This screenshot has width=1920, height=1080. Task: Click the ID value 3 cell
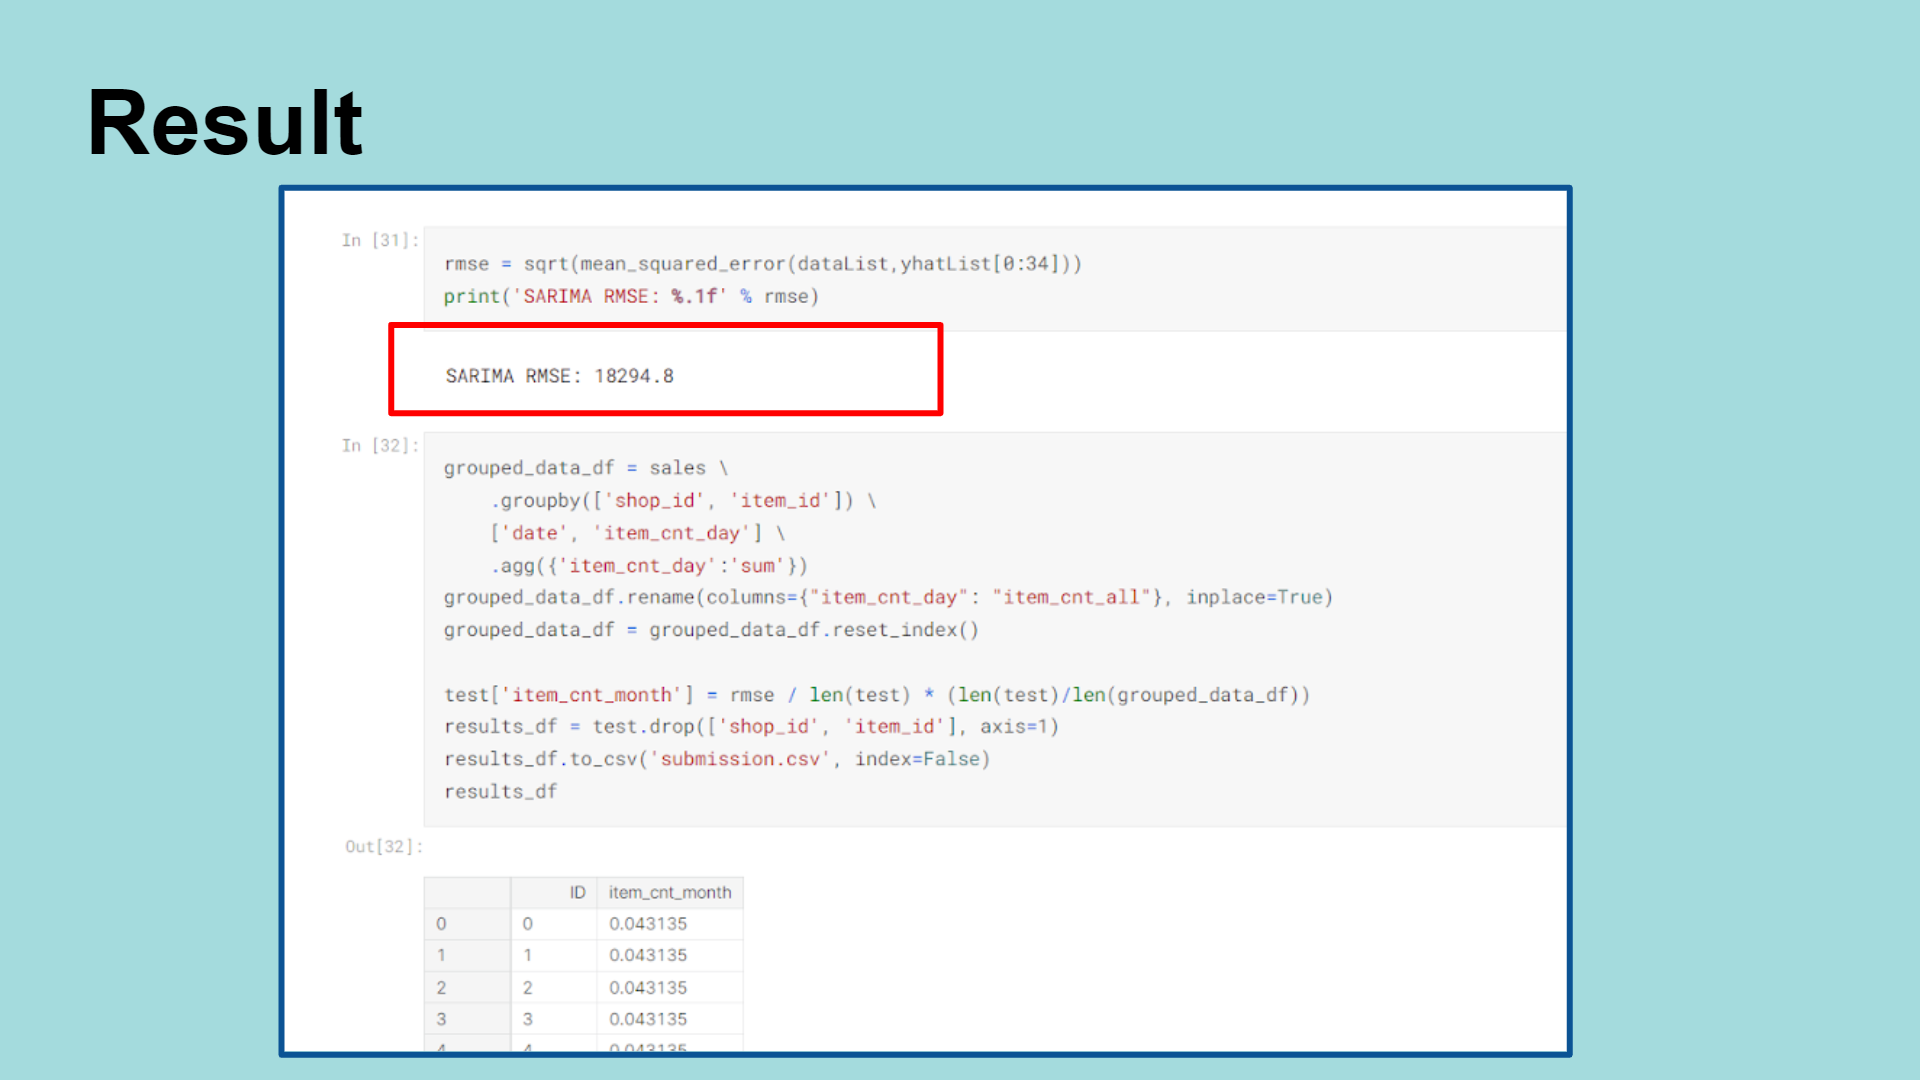tap(528, 1019)
